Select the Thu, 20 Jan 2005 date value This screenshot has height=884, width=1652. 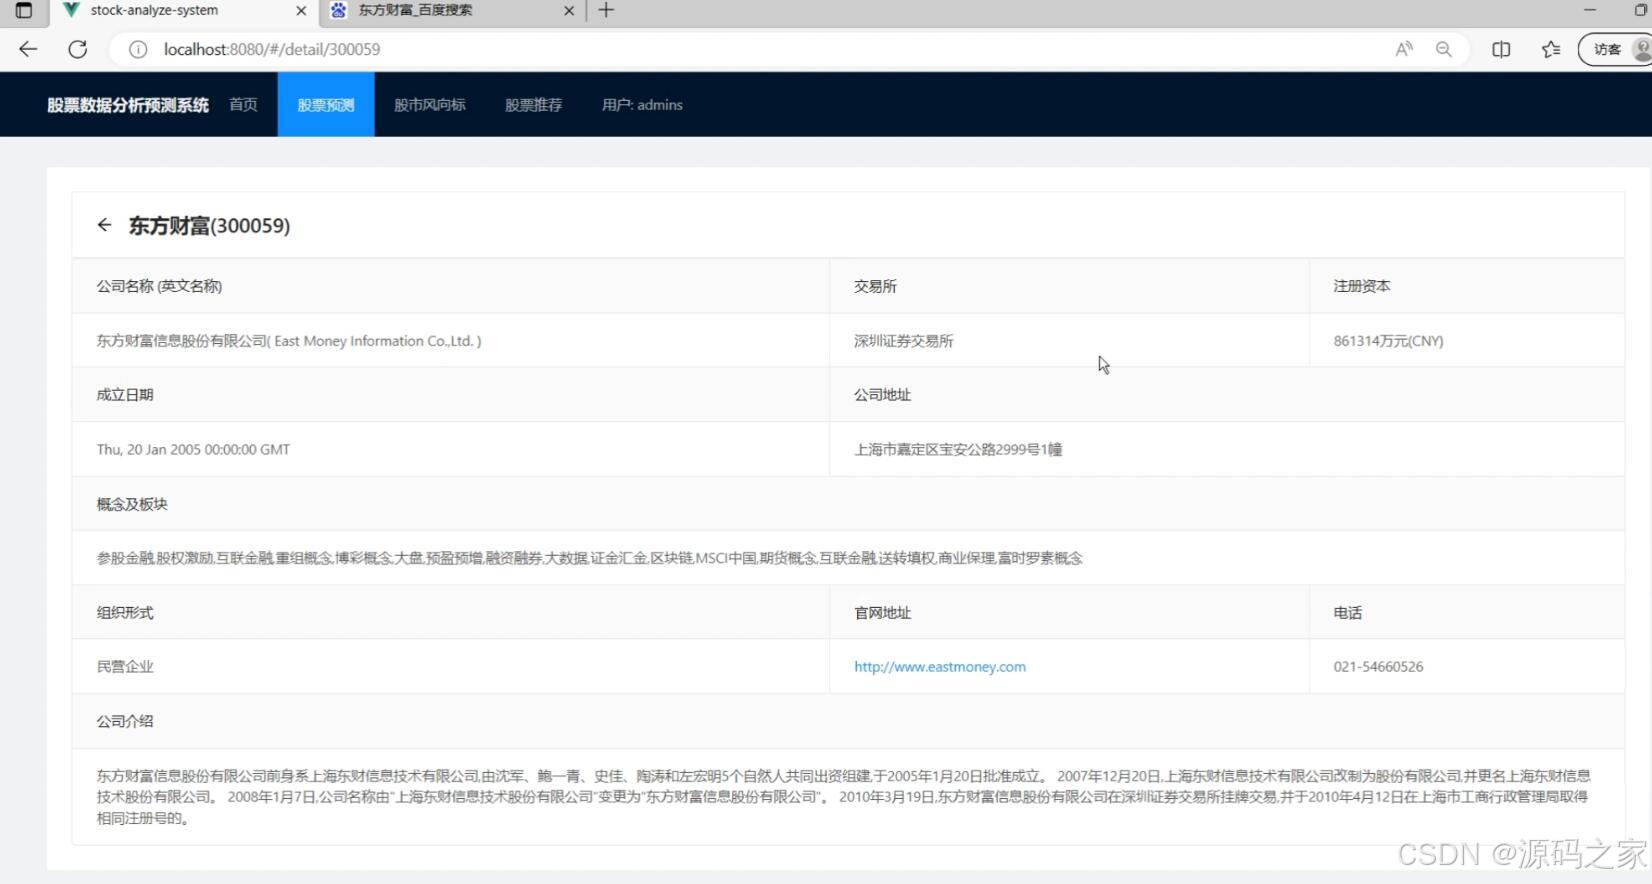point(193,450)
